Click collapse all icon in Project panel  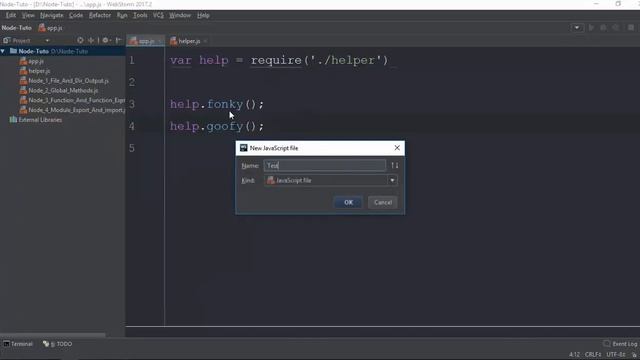point(91,40)
